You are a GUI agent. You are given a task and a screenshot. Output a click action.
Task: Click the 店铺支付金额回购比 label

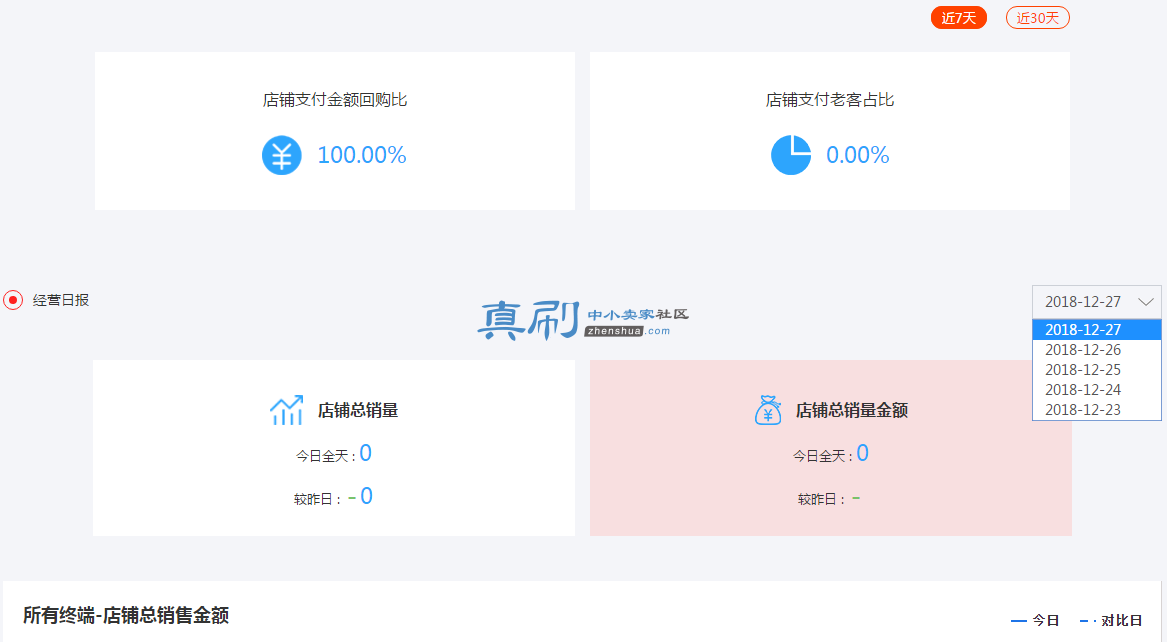point(335,100)
